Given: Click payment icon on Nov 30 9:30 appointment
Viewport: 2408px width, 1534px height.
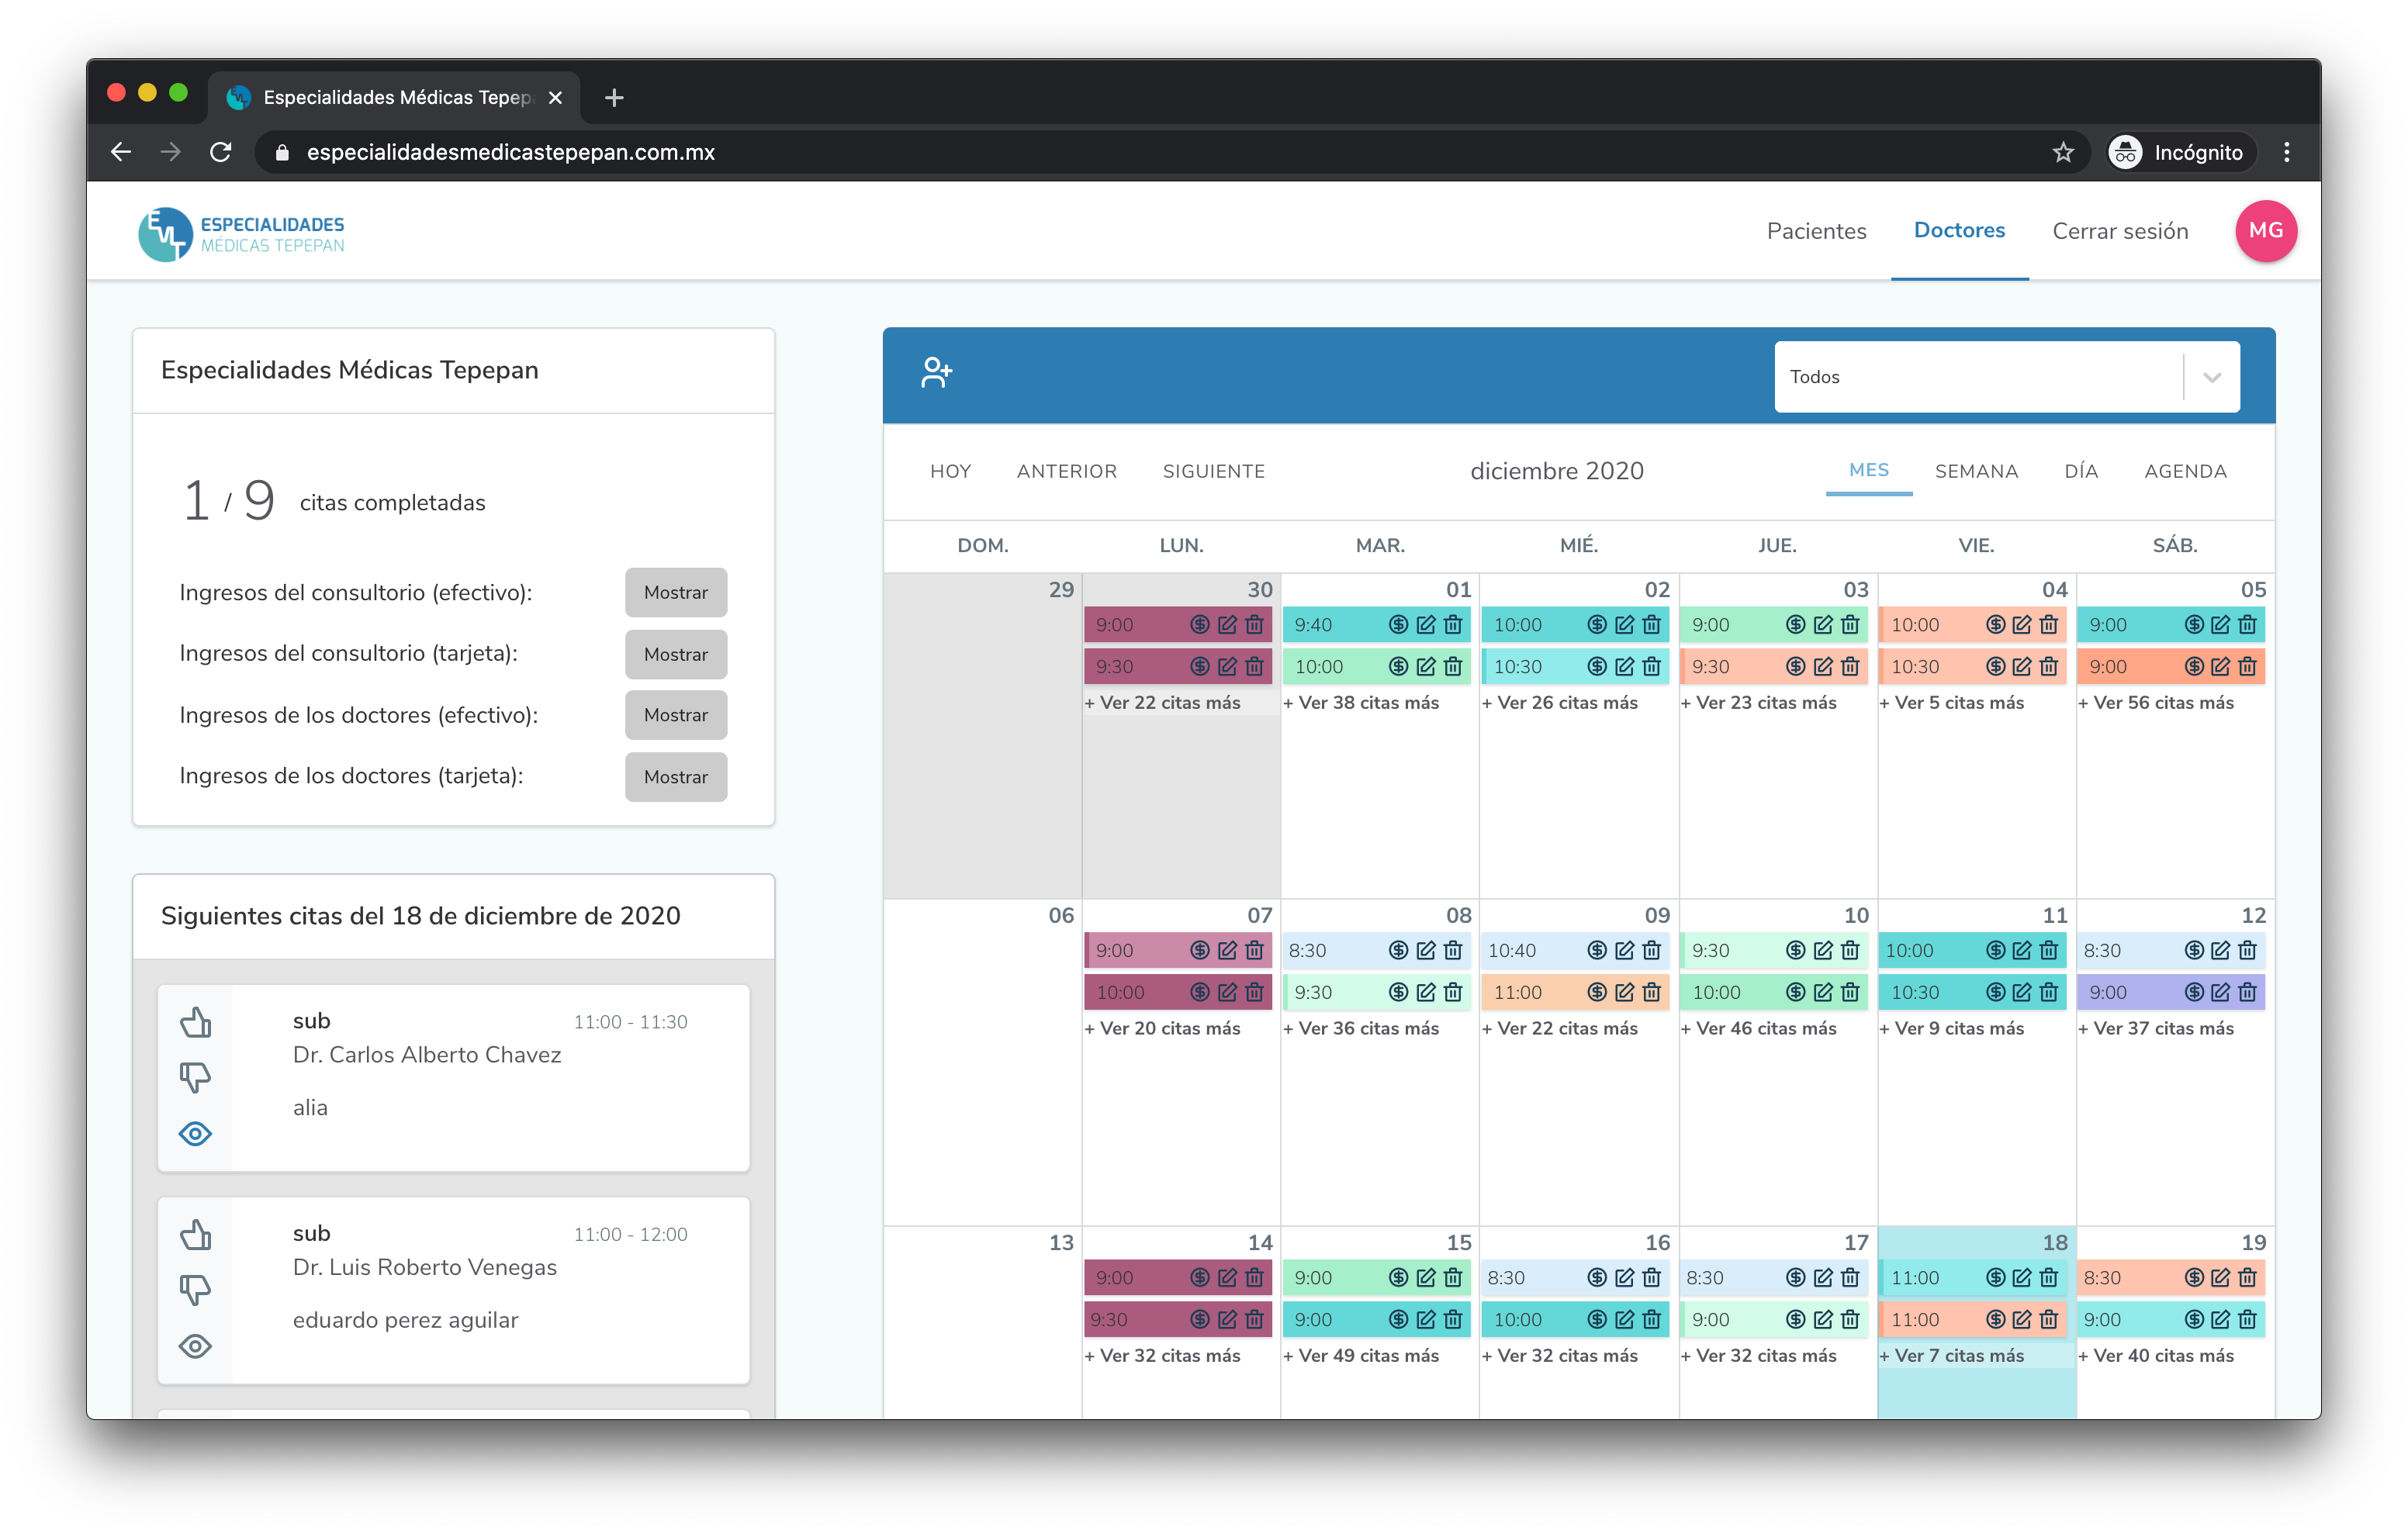Looking at the screenshot, I should [1200, 667].
